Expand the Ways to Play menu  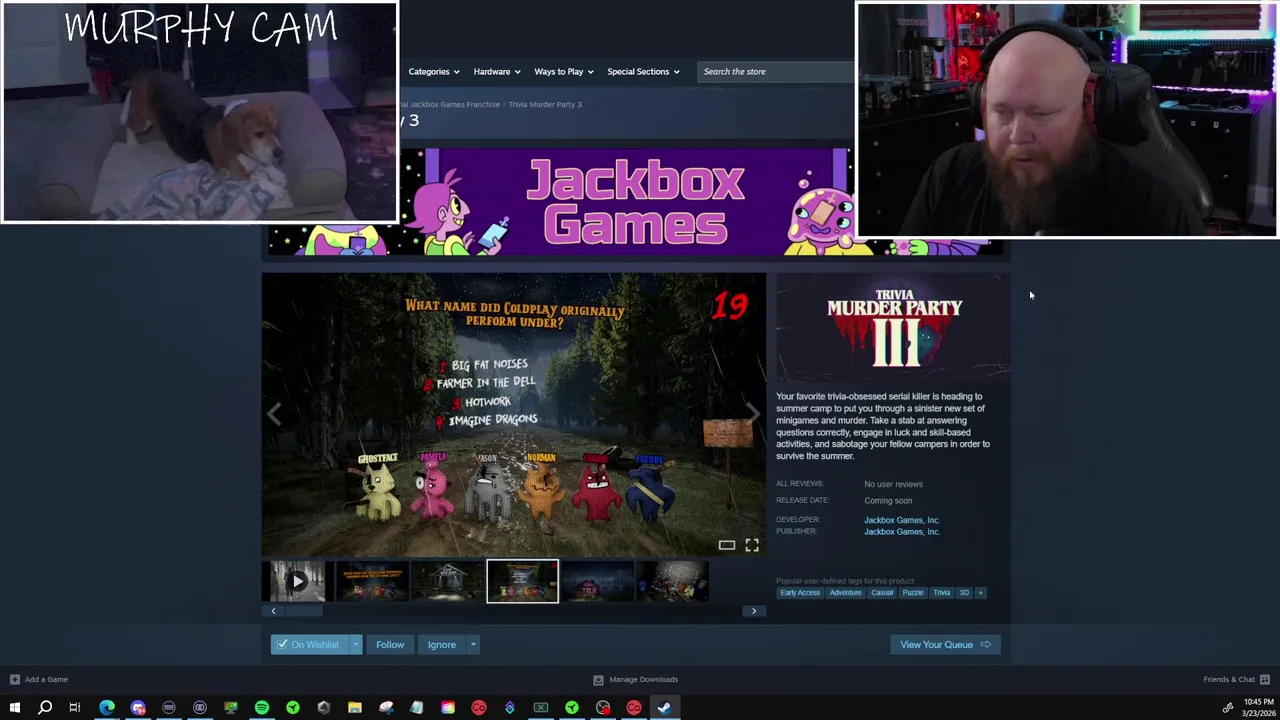click(563, 71)
